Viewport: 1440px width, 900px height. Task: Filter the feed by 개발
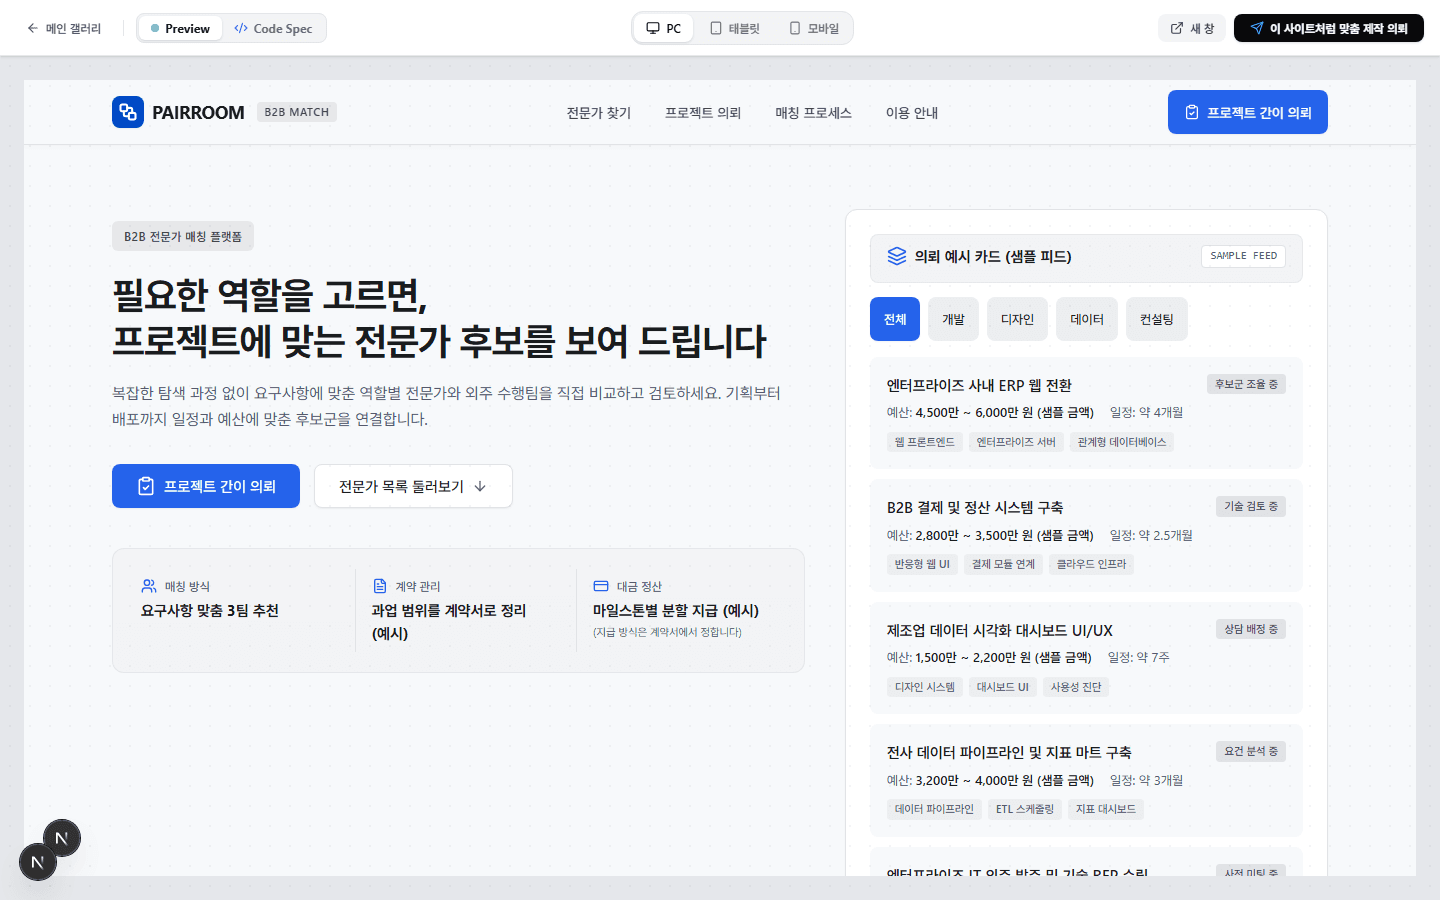(x=953, y=319)
